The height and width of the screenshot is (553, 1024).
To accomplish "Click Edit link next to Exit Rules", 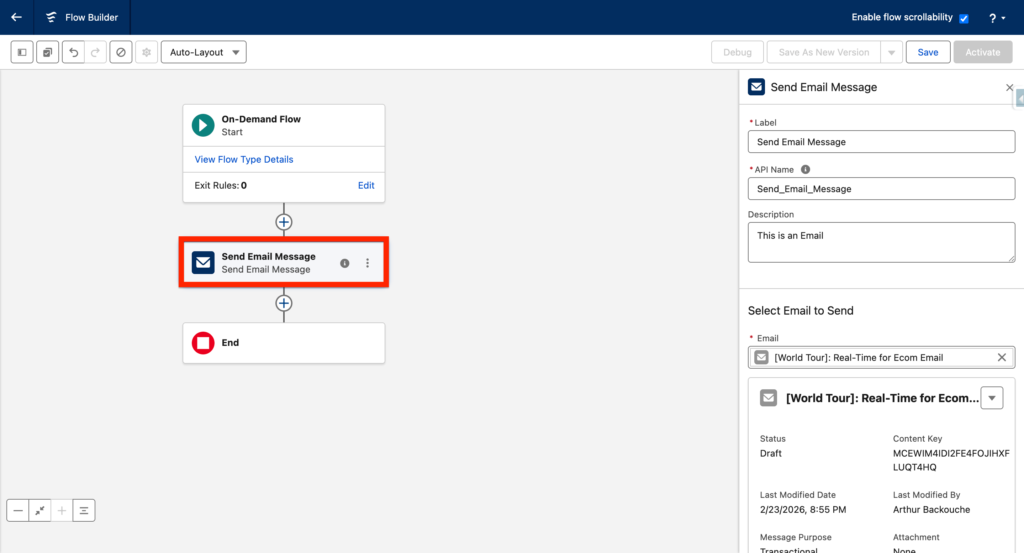I will (366, 185).
